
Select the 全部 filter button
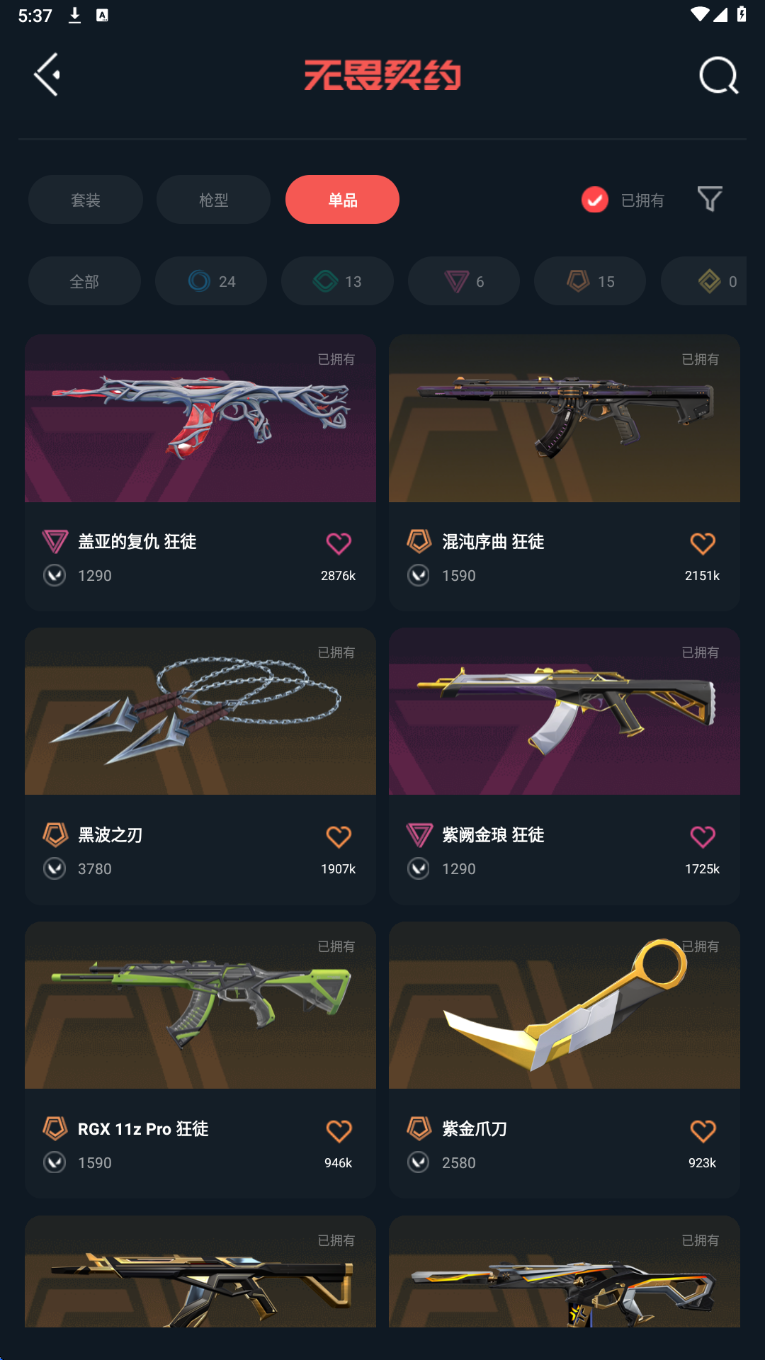[x=84, y=281]
